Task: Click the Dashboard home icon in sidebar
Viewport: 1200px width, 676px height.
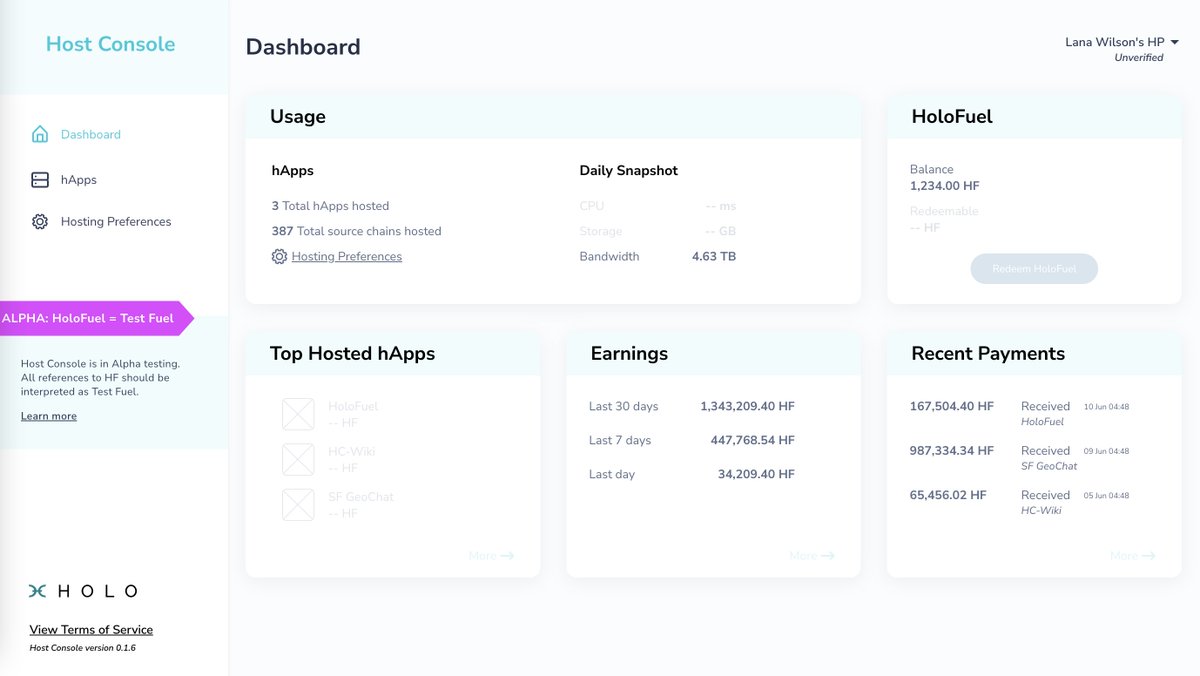Action: tap(40, 134)
